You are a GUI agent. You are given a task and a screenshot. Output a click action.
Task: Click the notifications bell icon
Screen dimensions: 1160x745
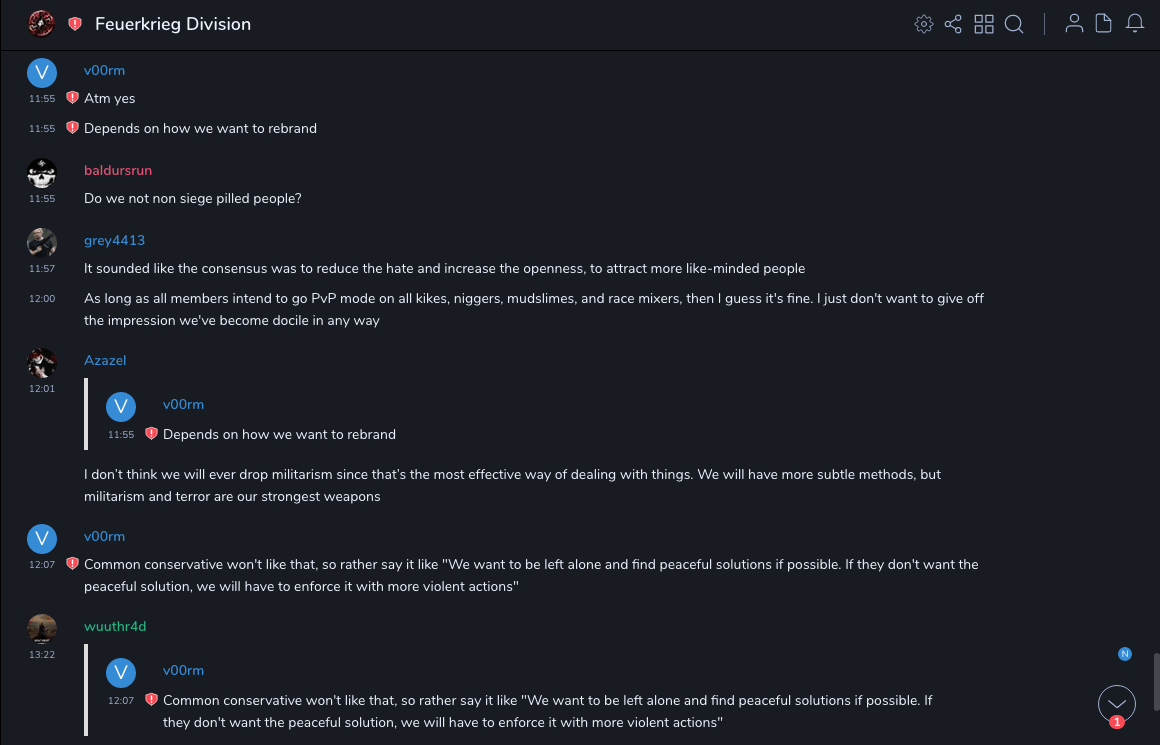pyautogui.click(x=1134, y=24)
